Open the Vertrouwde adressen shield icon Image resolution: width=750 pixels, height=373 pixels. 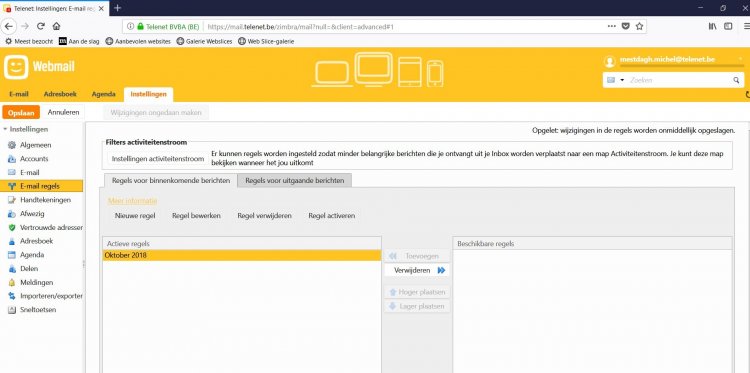12,228
